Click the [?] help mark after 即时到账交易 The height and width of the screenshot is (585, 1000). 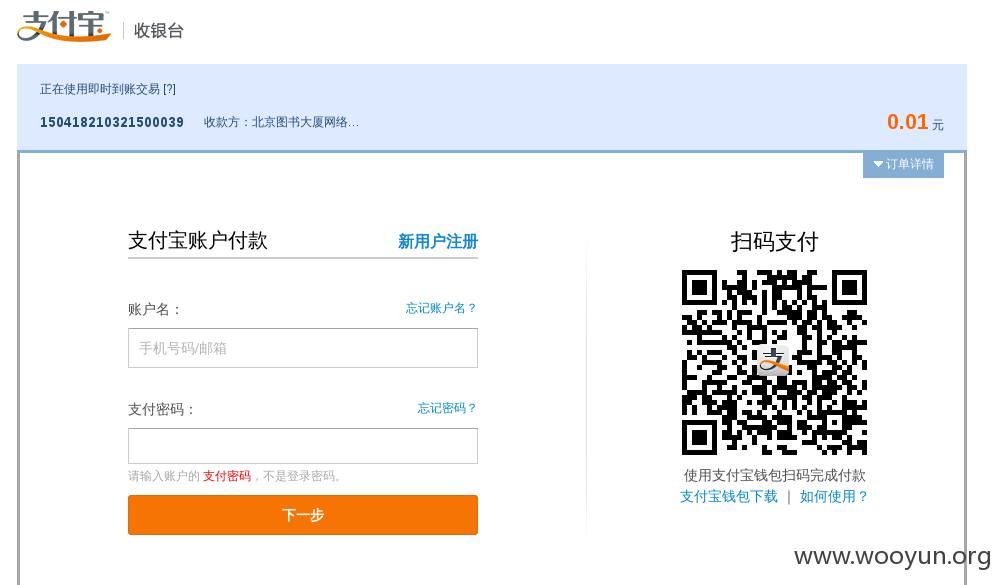[169, 89]
